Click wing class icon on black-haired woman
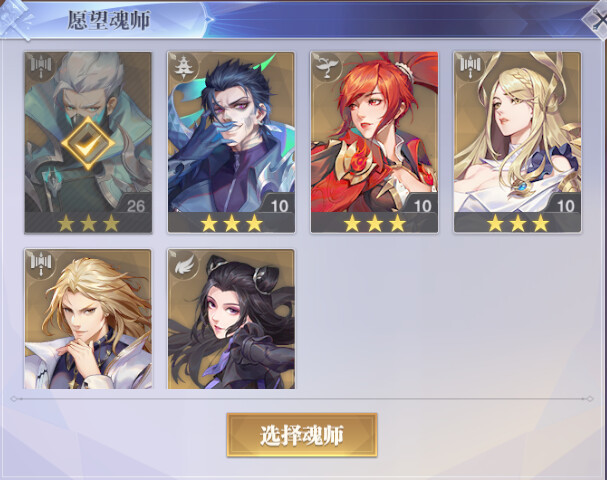The width and height of the screenshot is (607, 480). pyautogui.click(x=185, y=264)
